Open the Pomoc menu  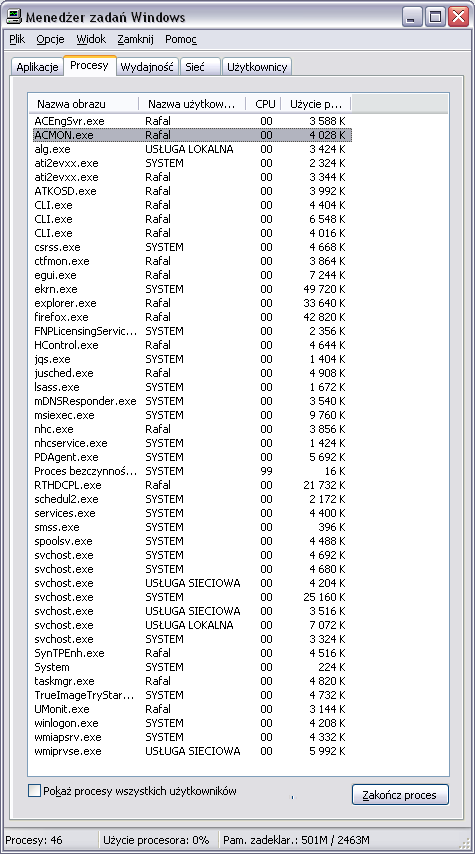[x=181, y=39]
